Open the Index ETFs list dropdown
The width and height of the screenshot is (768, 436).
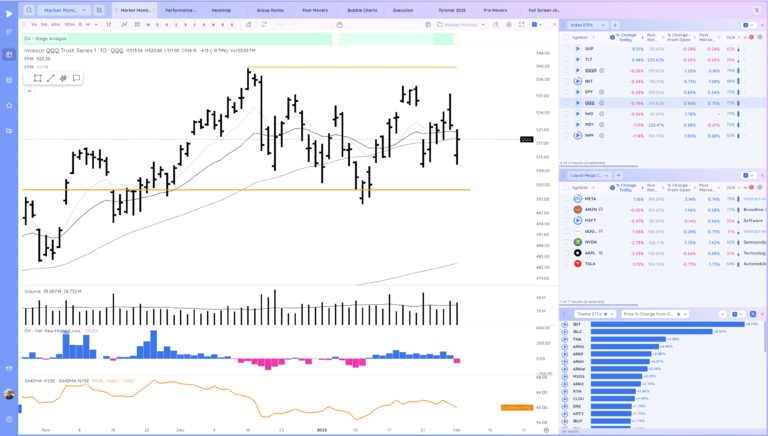click(x=602, y=23)
